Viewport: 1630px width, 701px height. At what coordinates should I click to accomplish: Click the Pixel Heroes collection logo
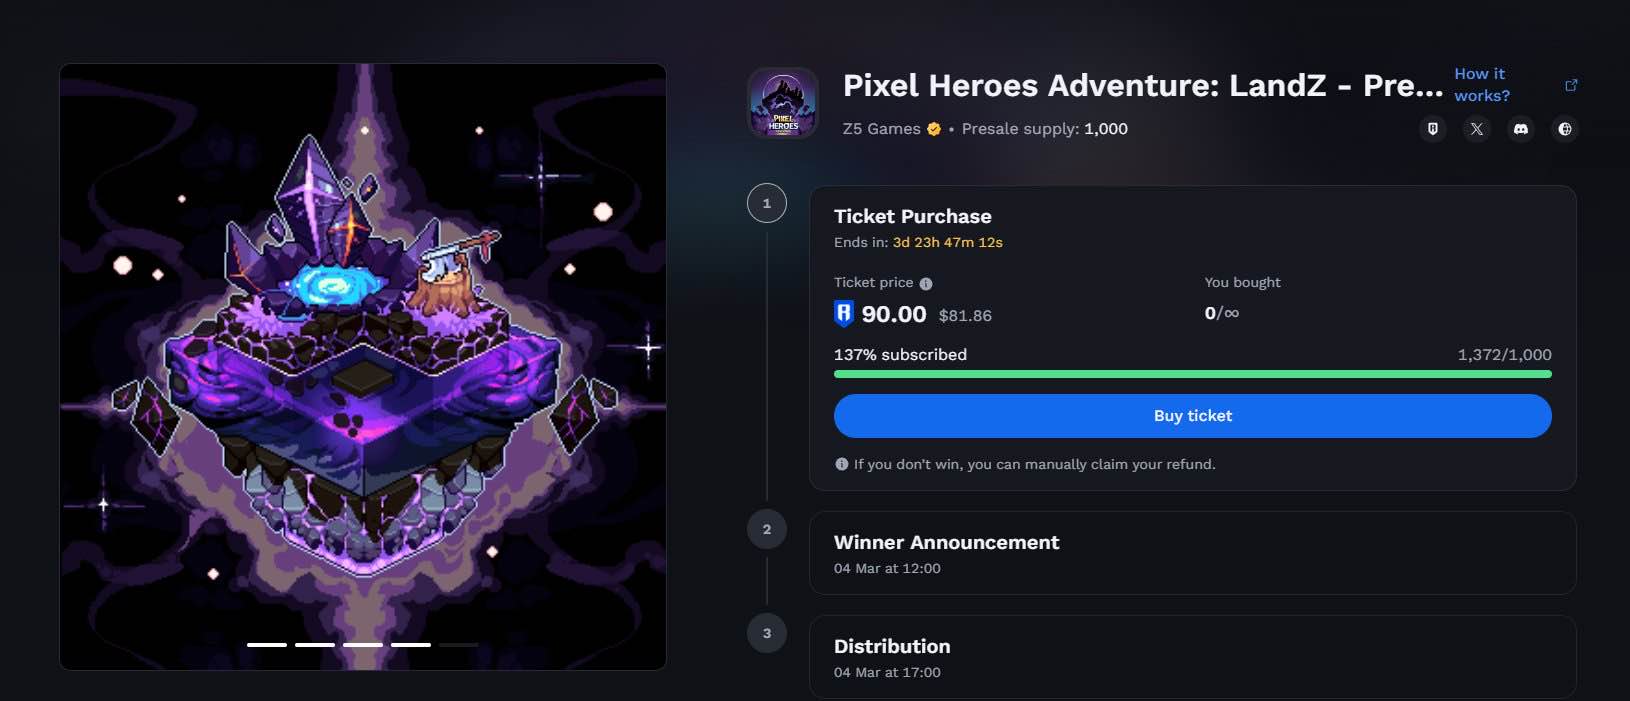(x=783, y=103)
